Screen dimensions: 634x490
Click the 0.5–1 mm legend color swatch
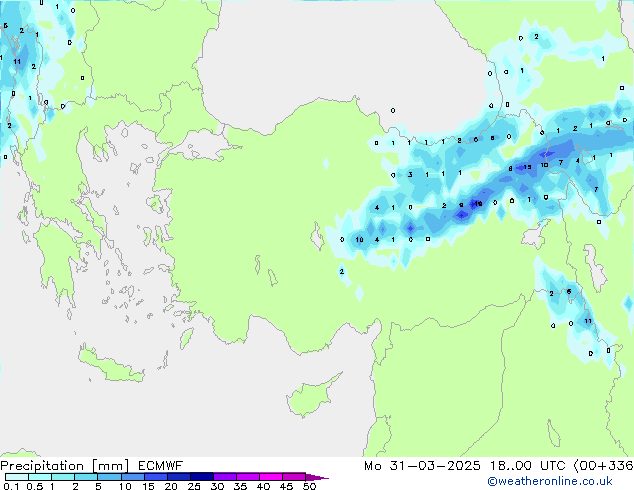point(40,477)
